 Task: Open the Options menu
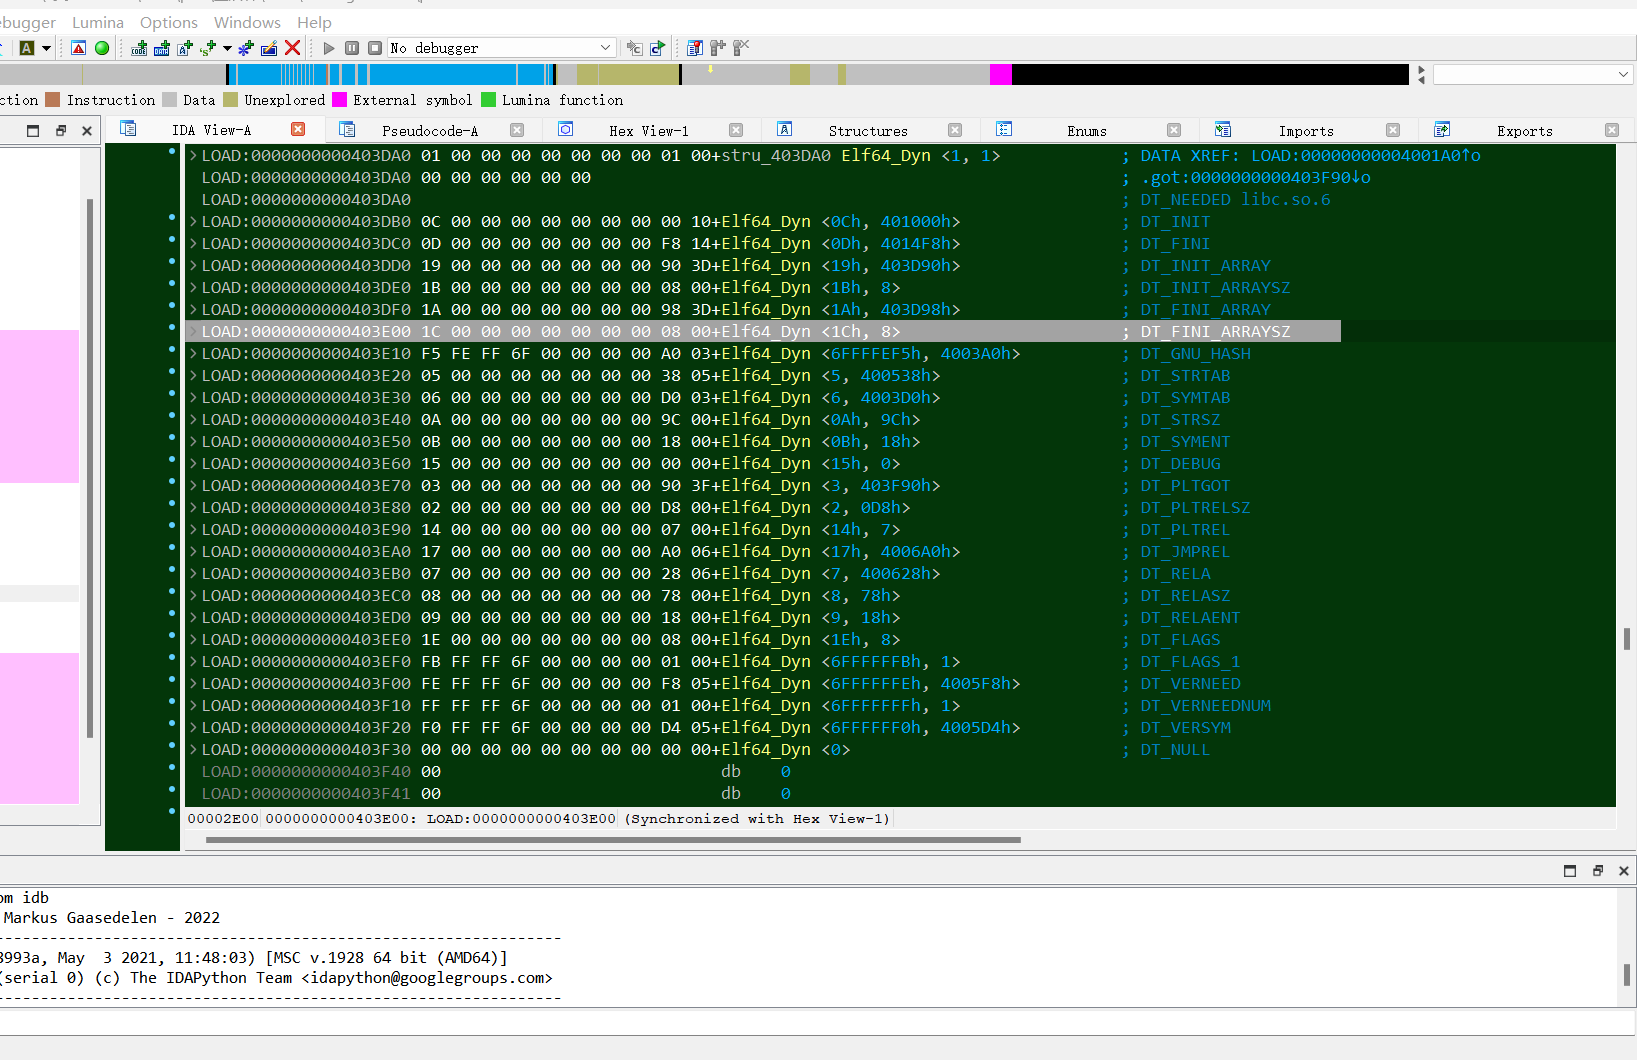169,22
